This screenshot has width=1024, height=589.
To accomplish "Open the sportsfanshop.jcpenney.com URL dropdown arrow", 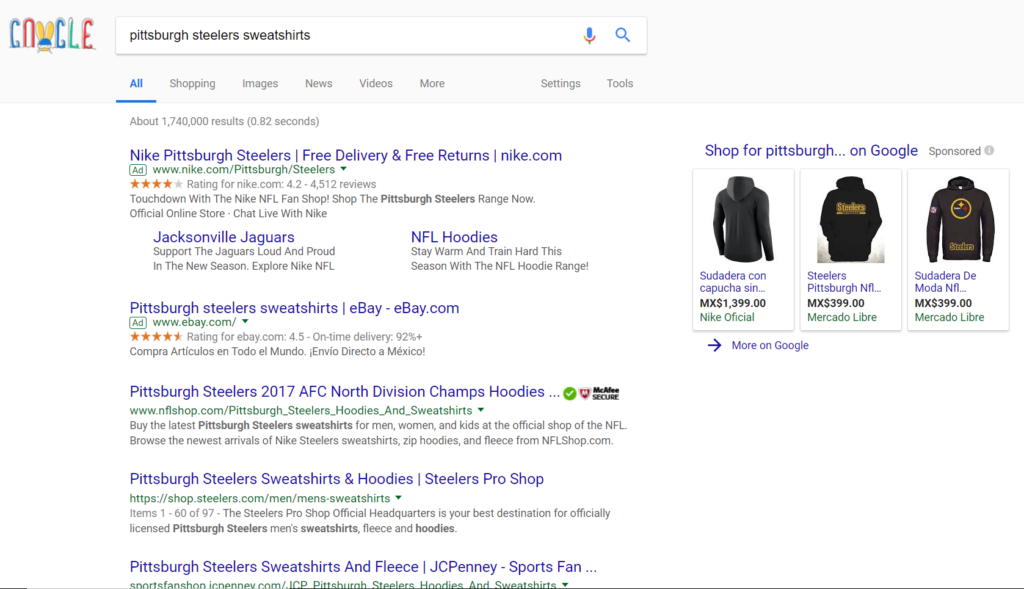I will (565, 584).
